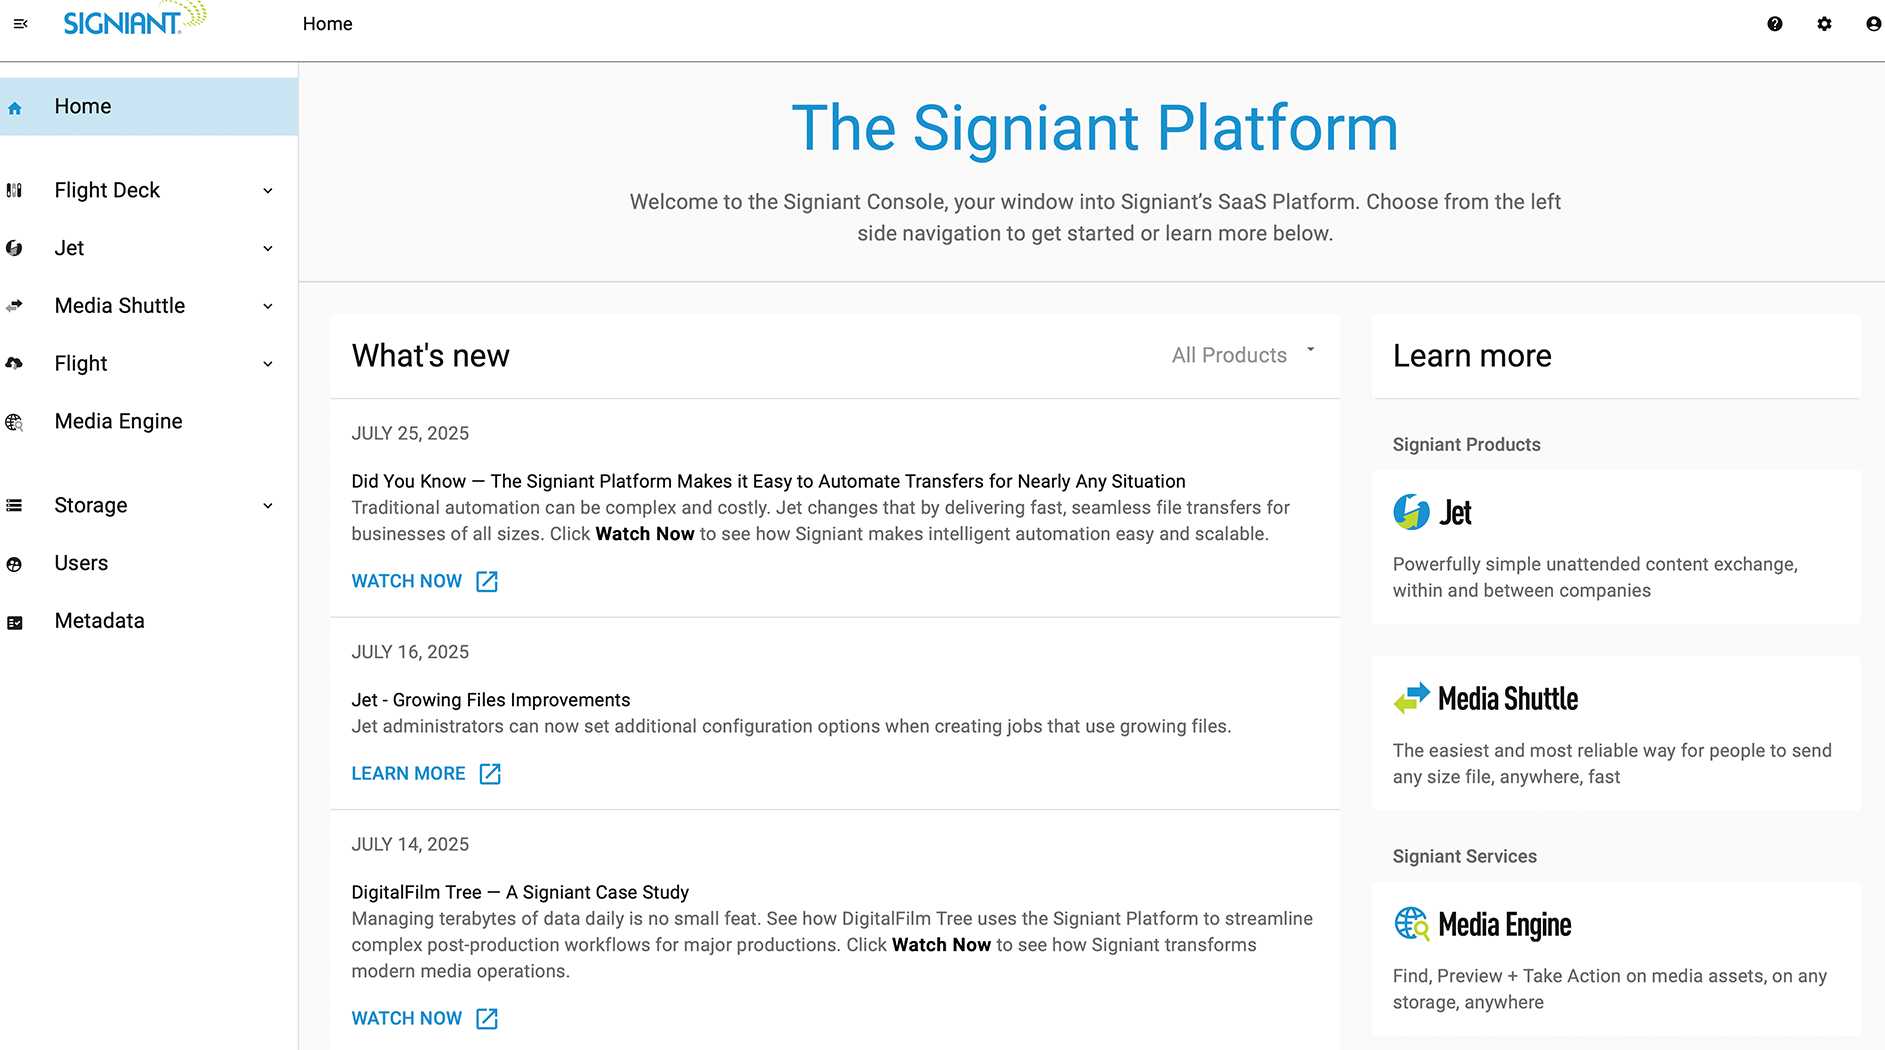Screen dimensions: 1885x1050
Task: Click the external link icon beside Learn More
Action: pos(490,774)
